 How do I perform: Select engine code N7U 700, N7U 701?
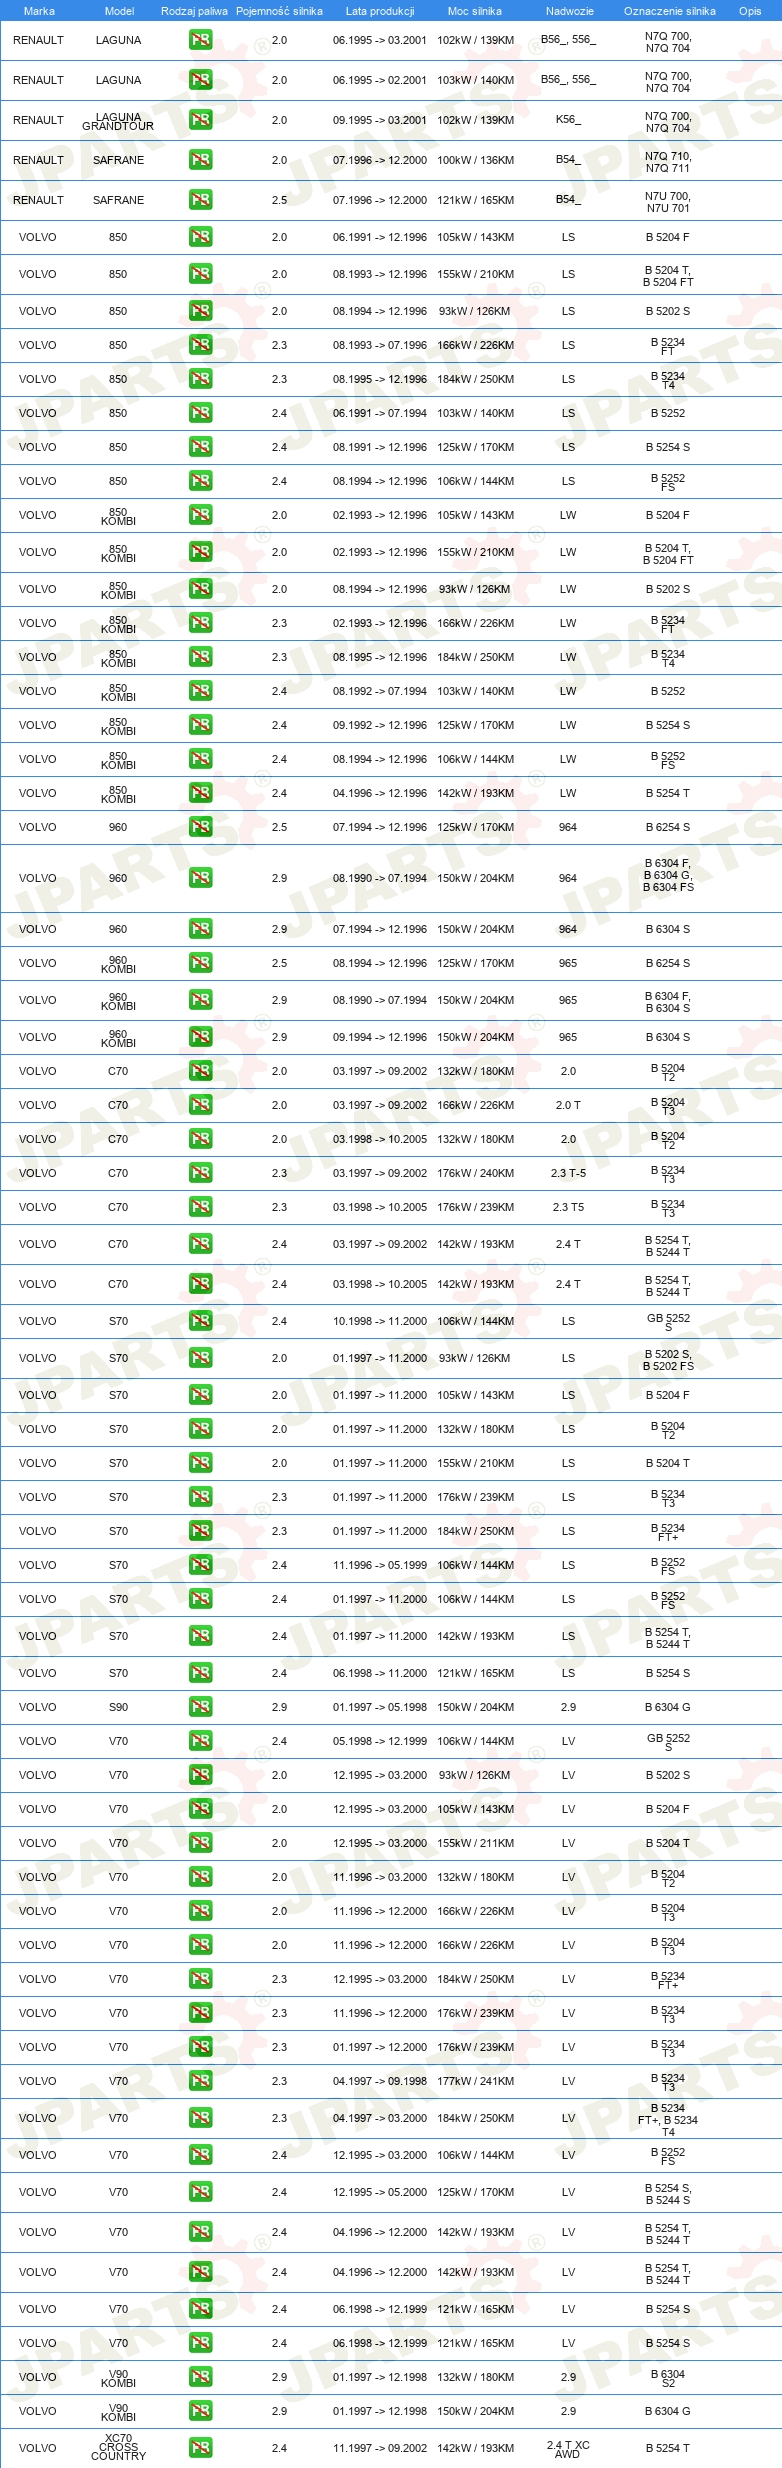668,202
